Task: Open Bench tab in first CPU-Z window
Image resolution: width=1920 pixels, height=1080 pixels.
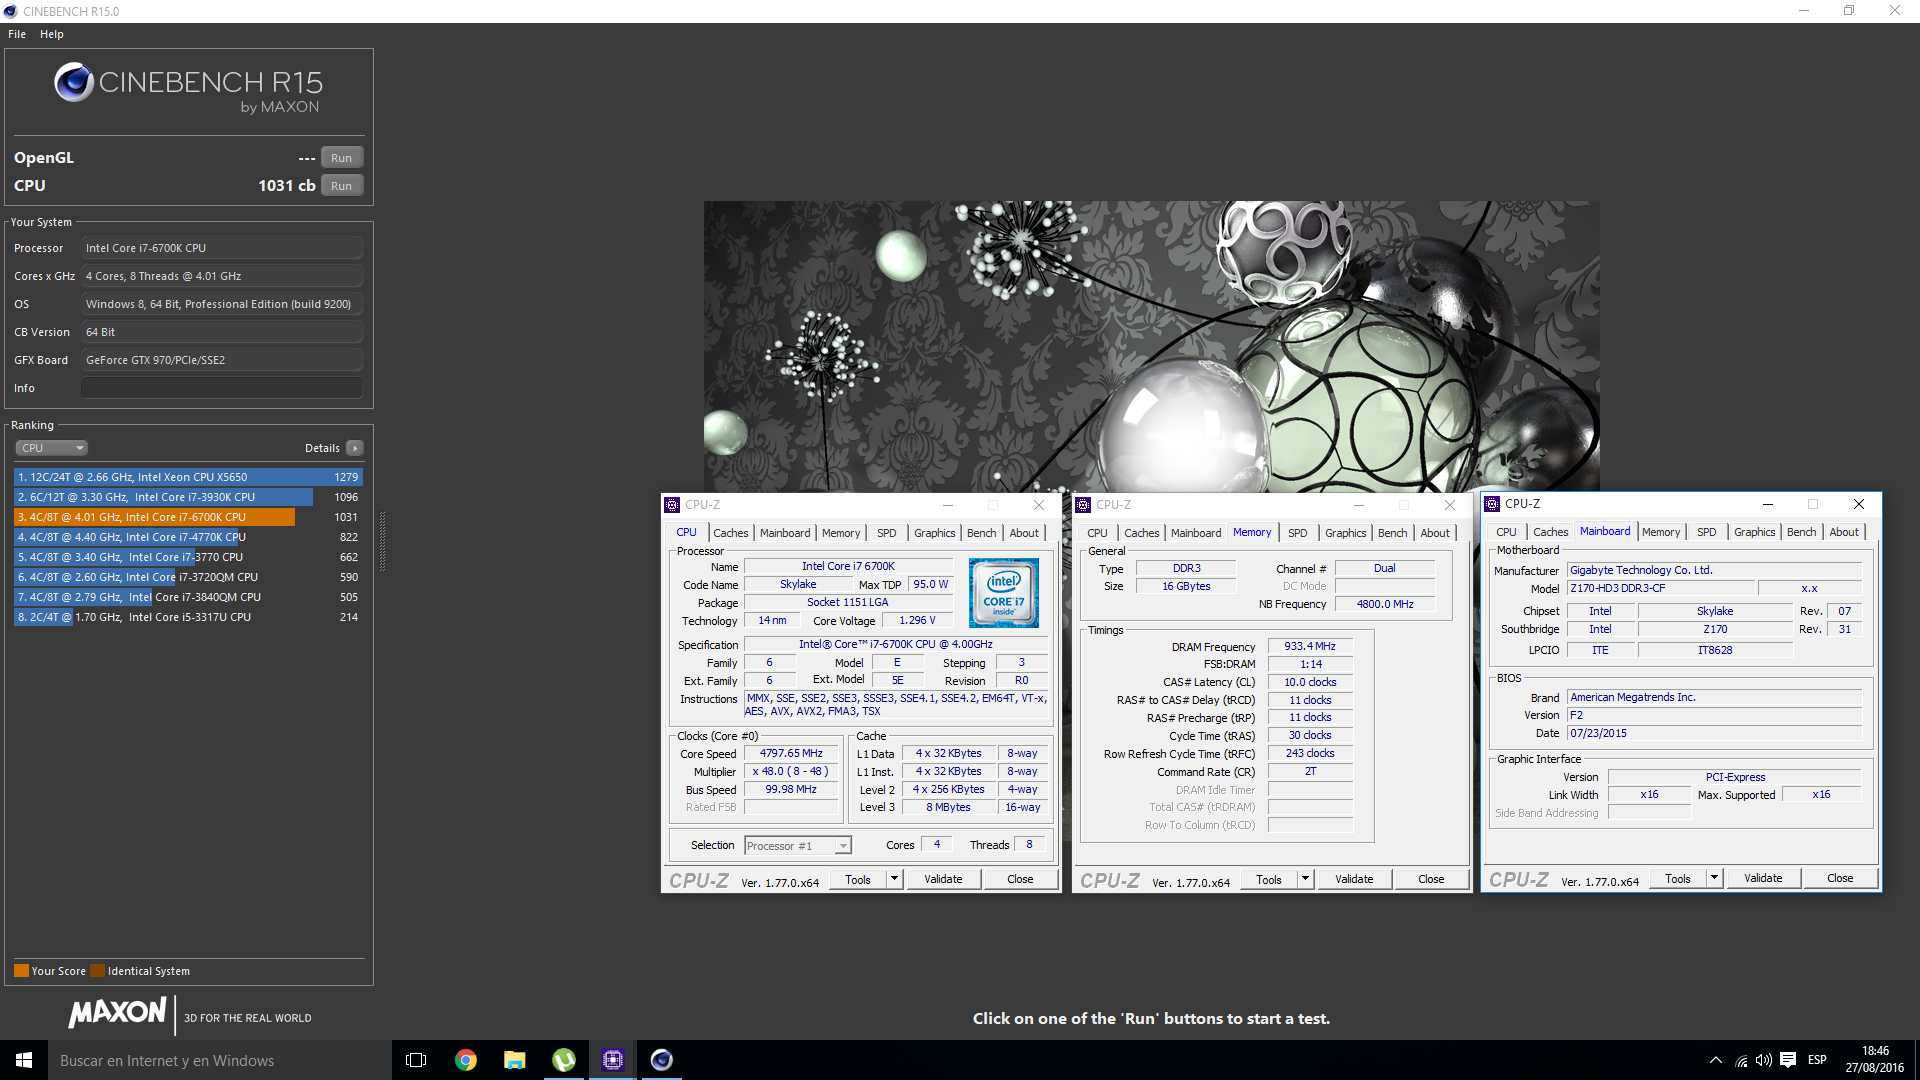Action: (981, 533)
